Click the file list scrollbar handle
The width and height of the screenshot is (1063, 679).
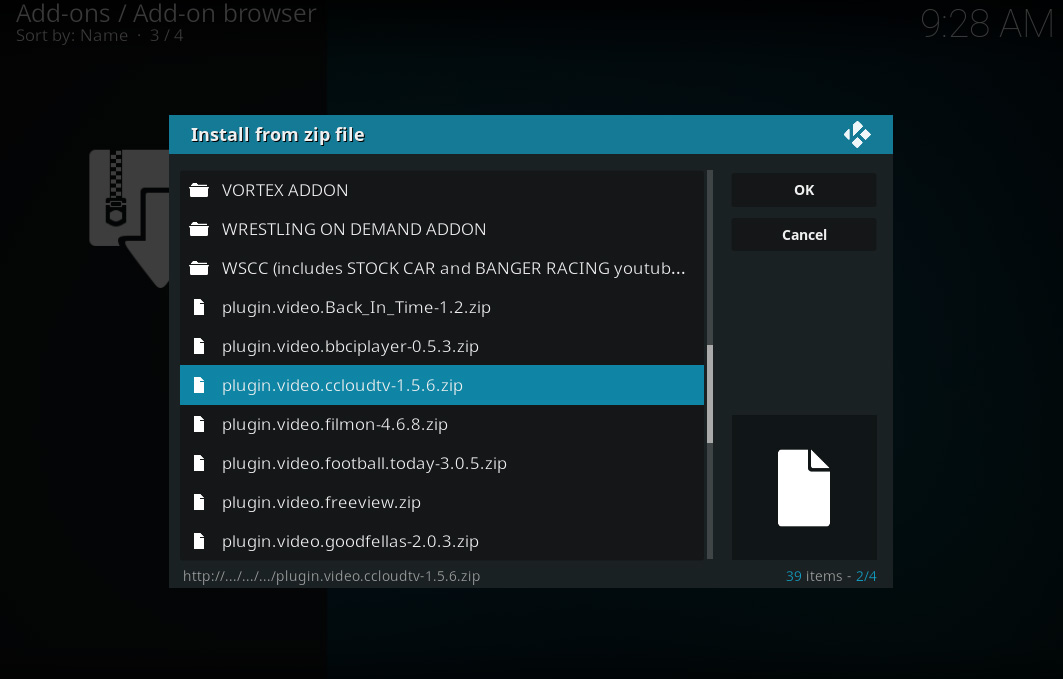pos(710,394)
